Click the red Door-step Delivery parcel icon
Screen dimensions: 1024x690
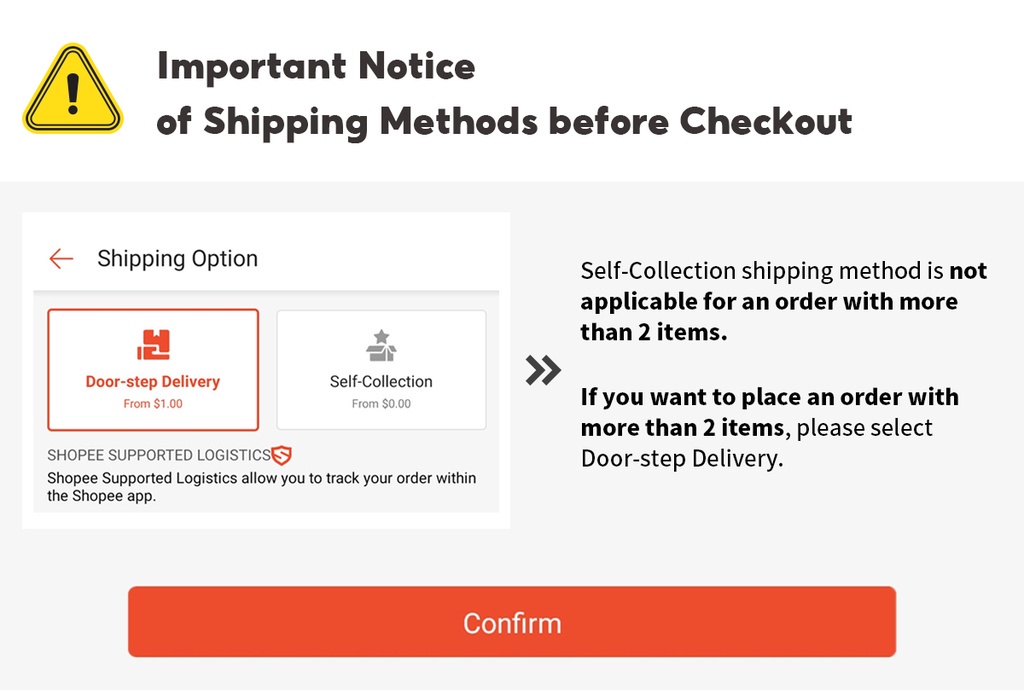tap(153, 345)
